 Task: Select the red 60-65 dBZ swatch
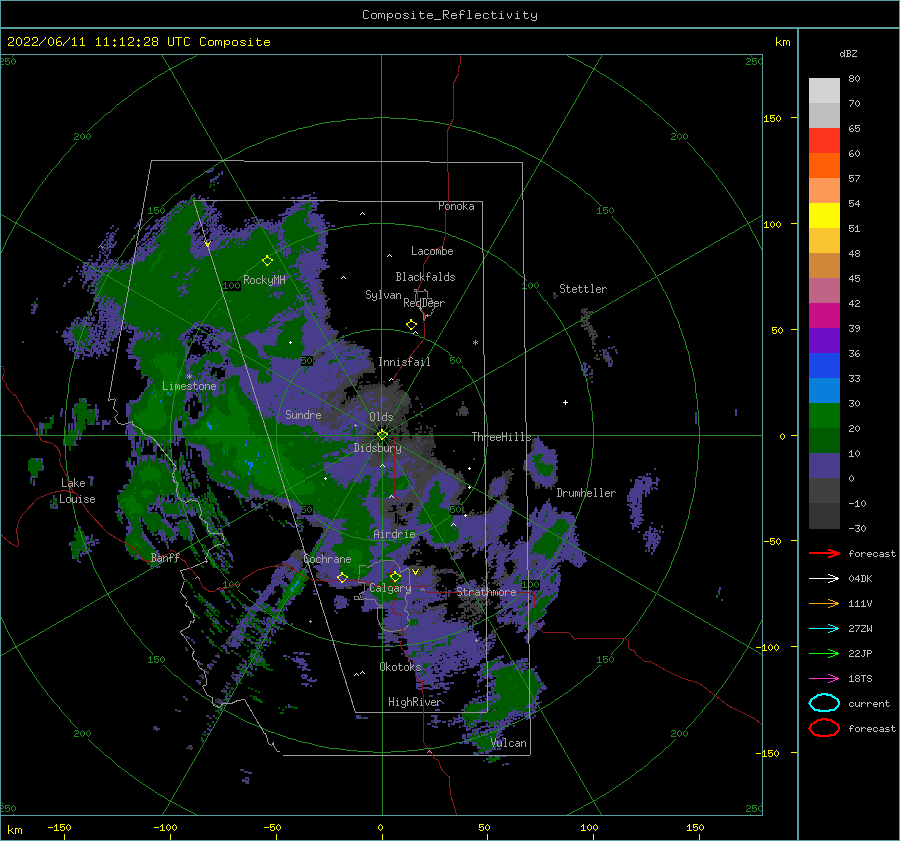[824, 140]
